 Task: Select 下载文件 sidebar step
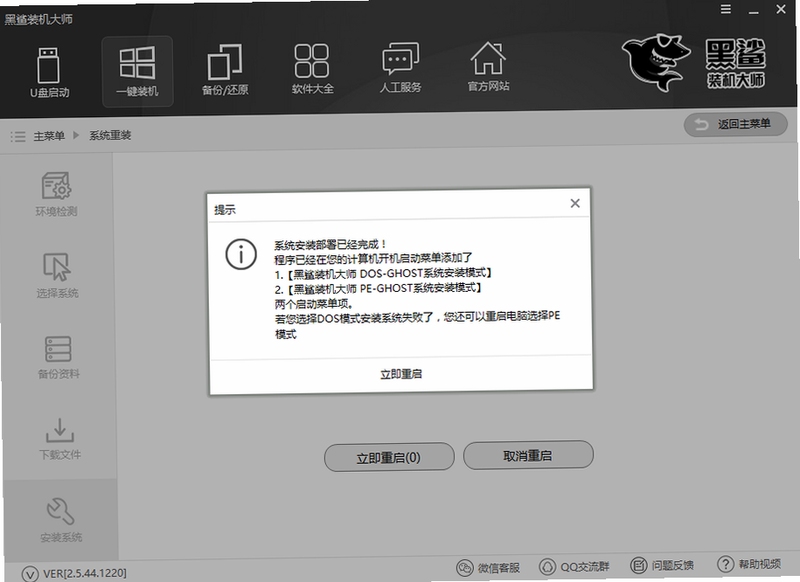click(x=60, y=439)
